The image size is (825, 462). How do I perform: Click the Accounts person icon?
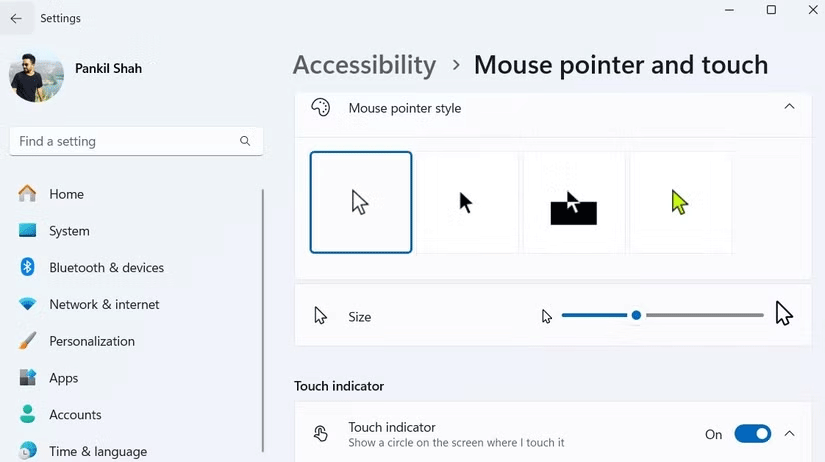tap(28, 414)
